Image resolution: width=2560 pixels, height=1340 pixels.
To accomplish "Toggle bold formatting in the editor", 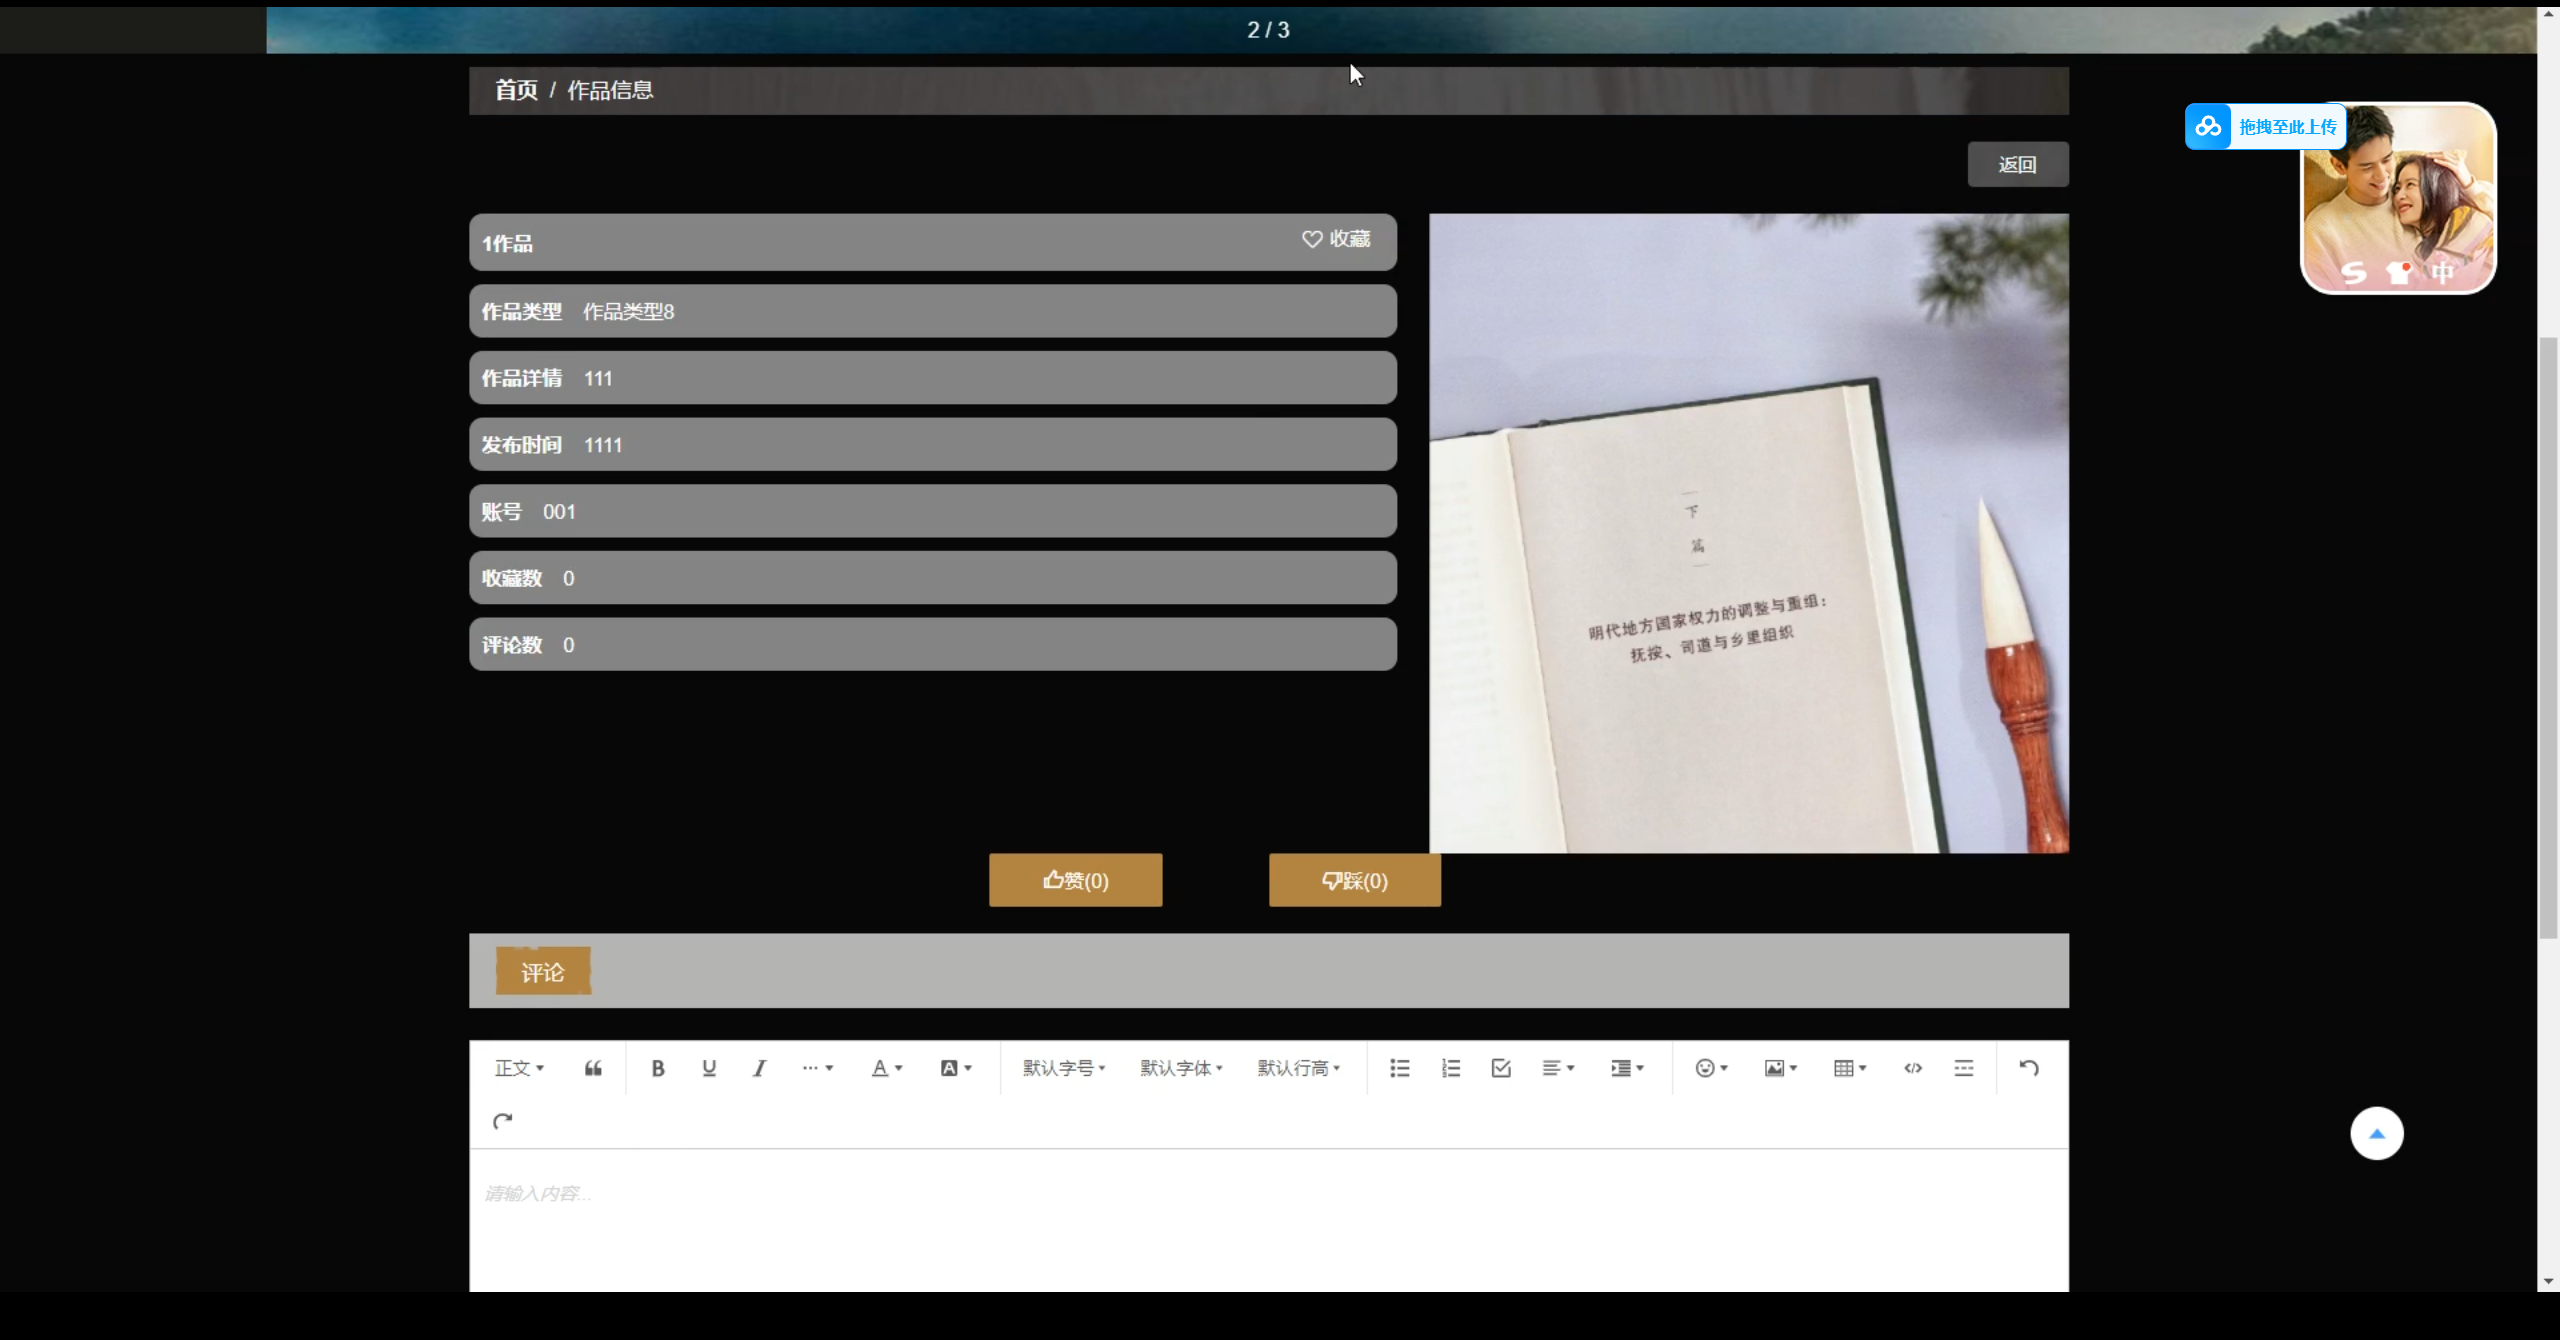I will [657, 1068].
